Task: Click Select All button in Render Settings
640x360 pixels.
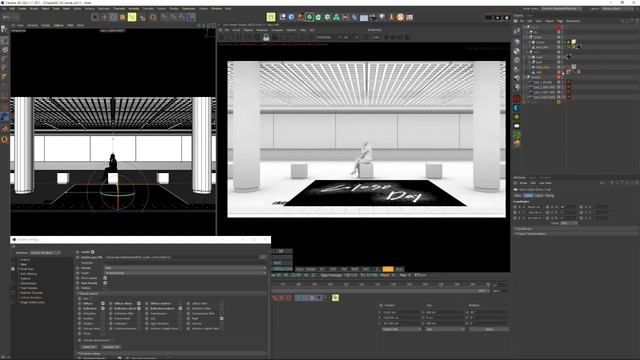Action: click(89, 347)
